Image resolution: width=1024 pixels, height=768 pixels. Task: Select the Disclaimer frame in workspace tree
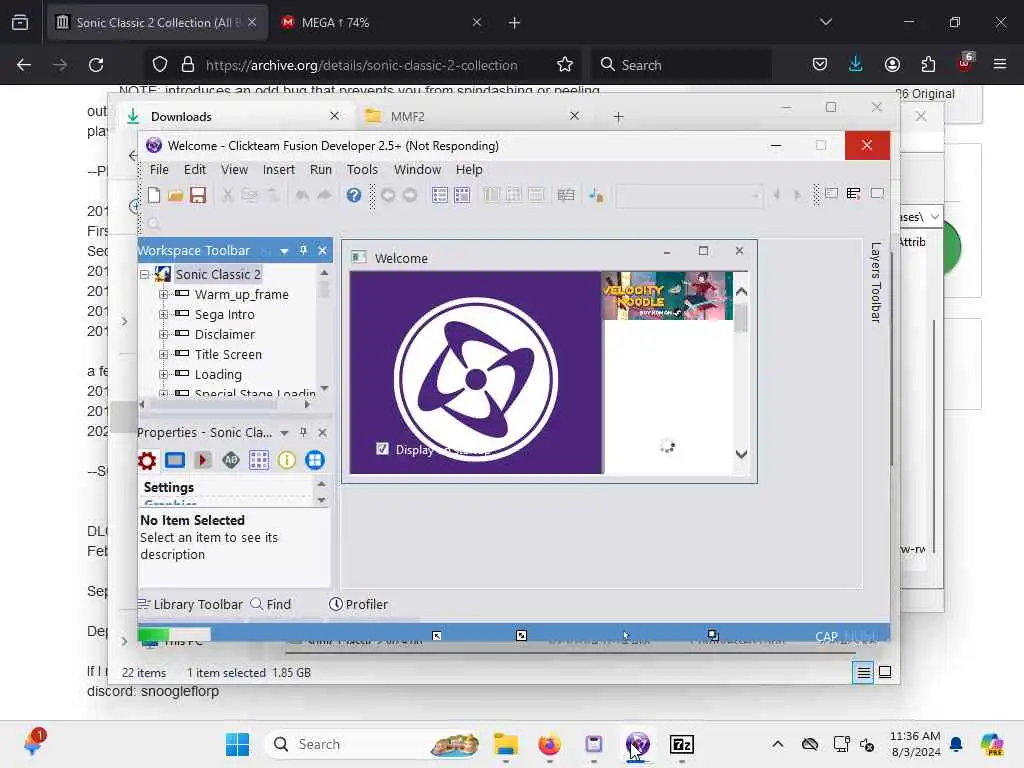point(225,334)
